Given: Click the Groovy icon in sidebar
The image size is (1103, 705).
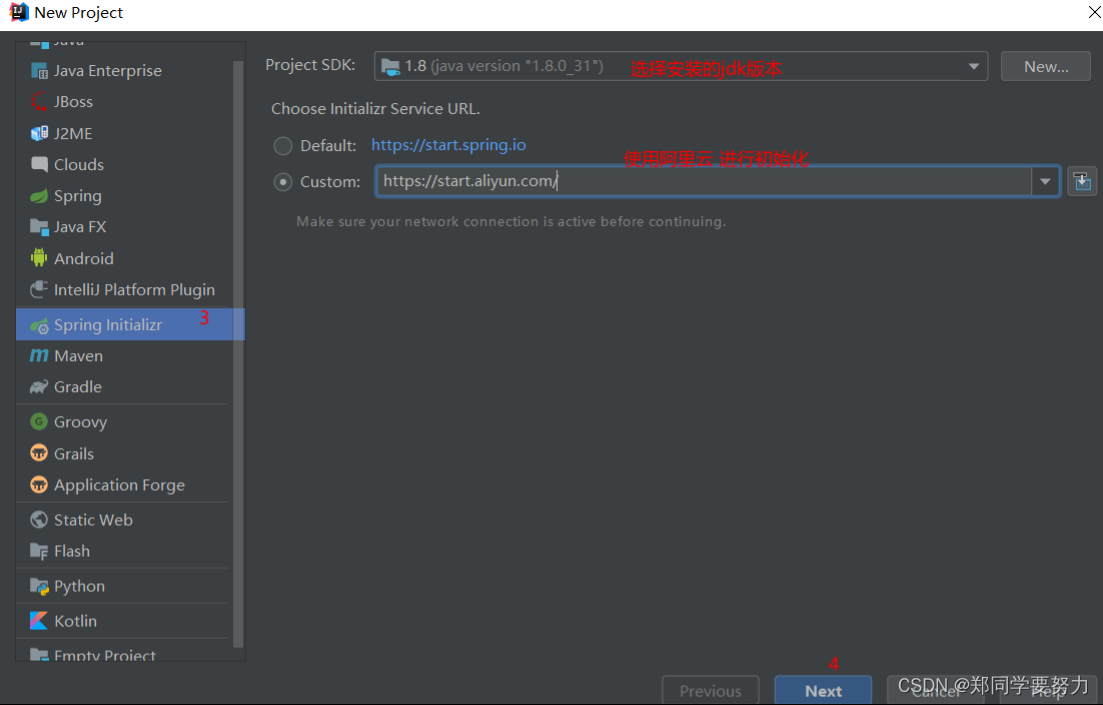Looking at the screenshot, I should click(x=39, y=422).
